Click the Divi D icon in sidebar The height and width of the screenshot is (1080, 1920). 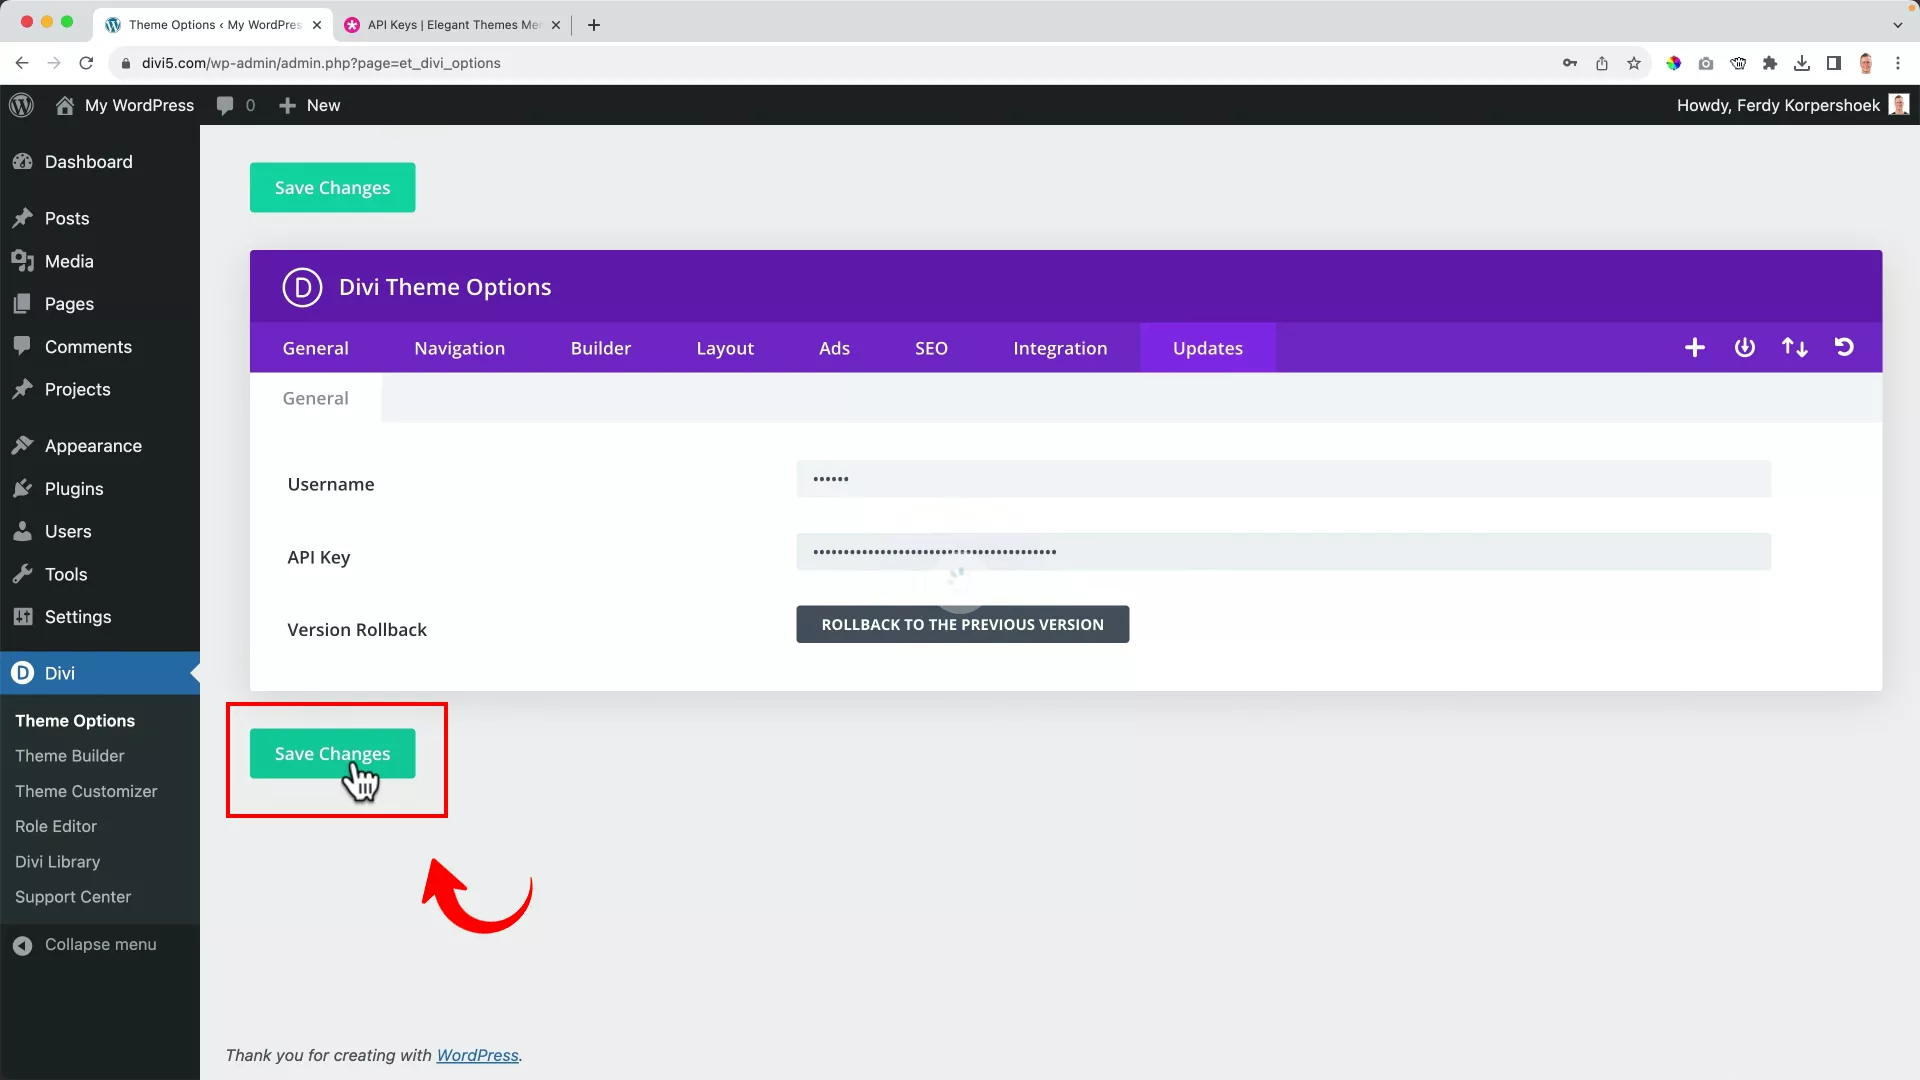22,673
